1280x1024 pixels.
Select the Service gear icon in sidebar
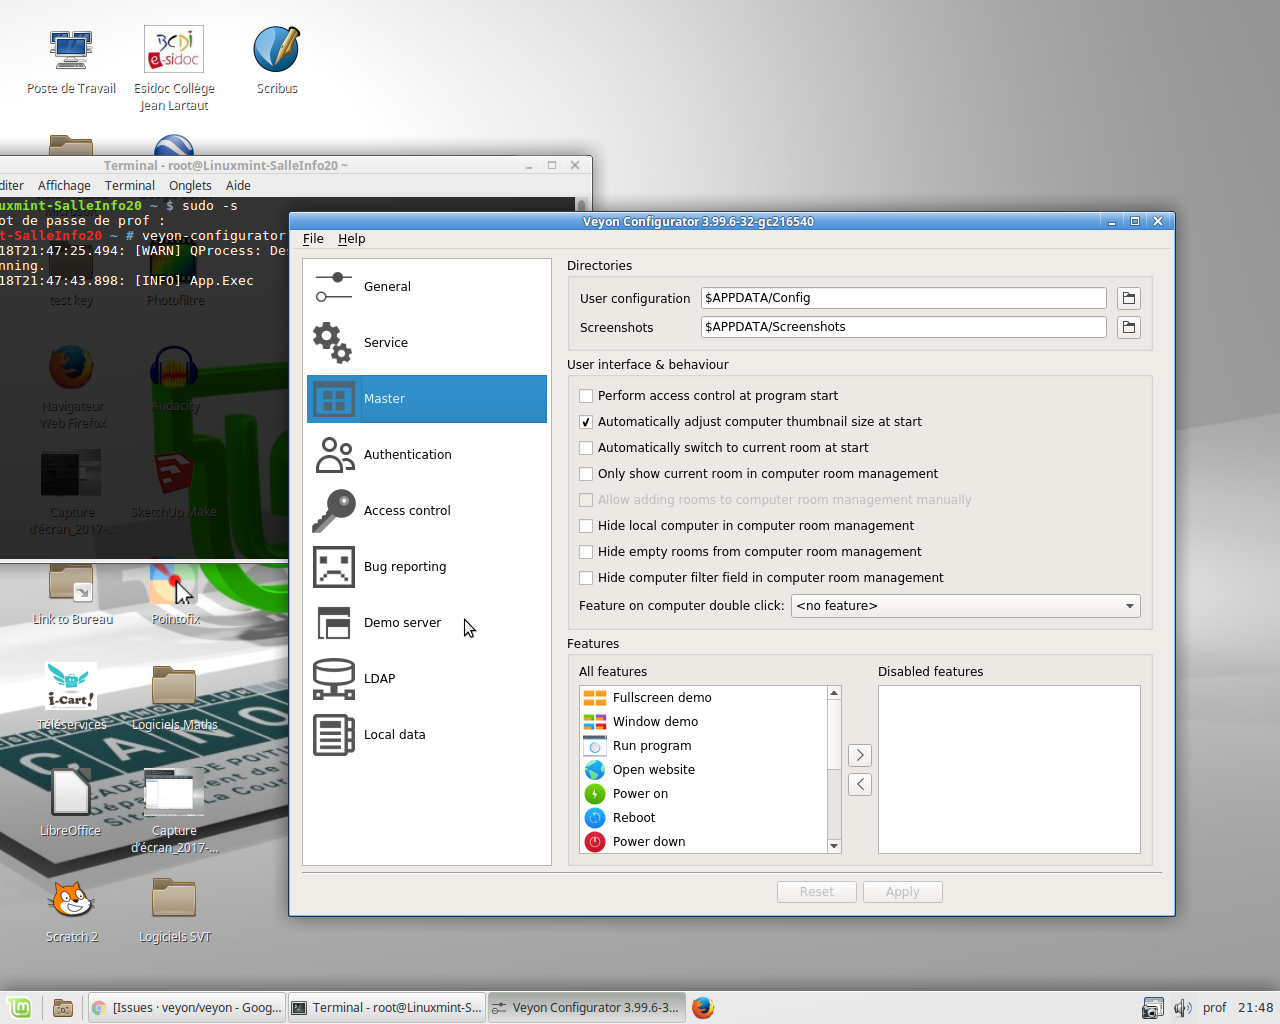(x=333, y=342)
